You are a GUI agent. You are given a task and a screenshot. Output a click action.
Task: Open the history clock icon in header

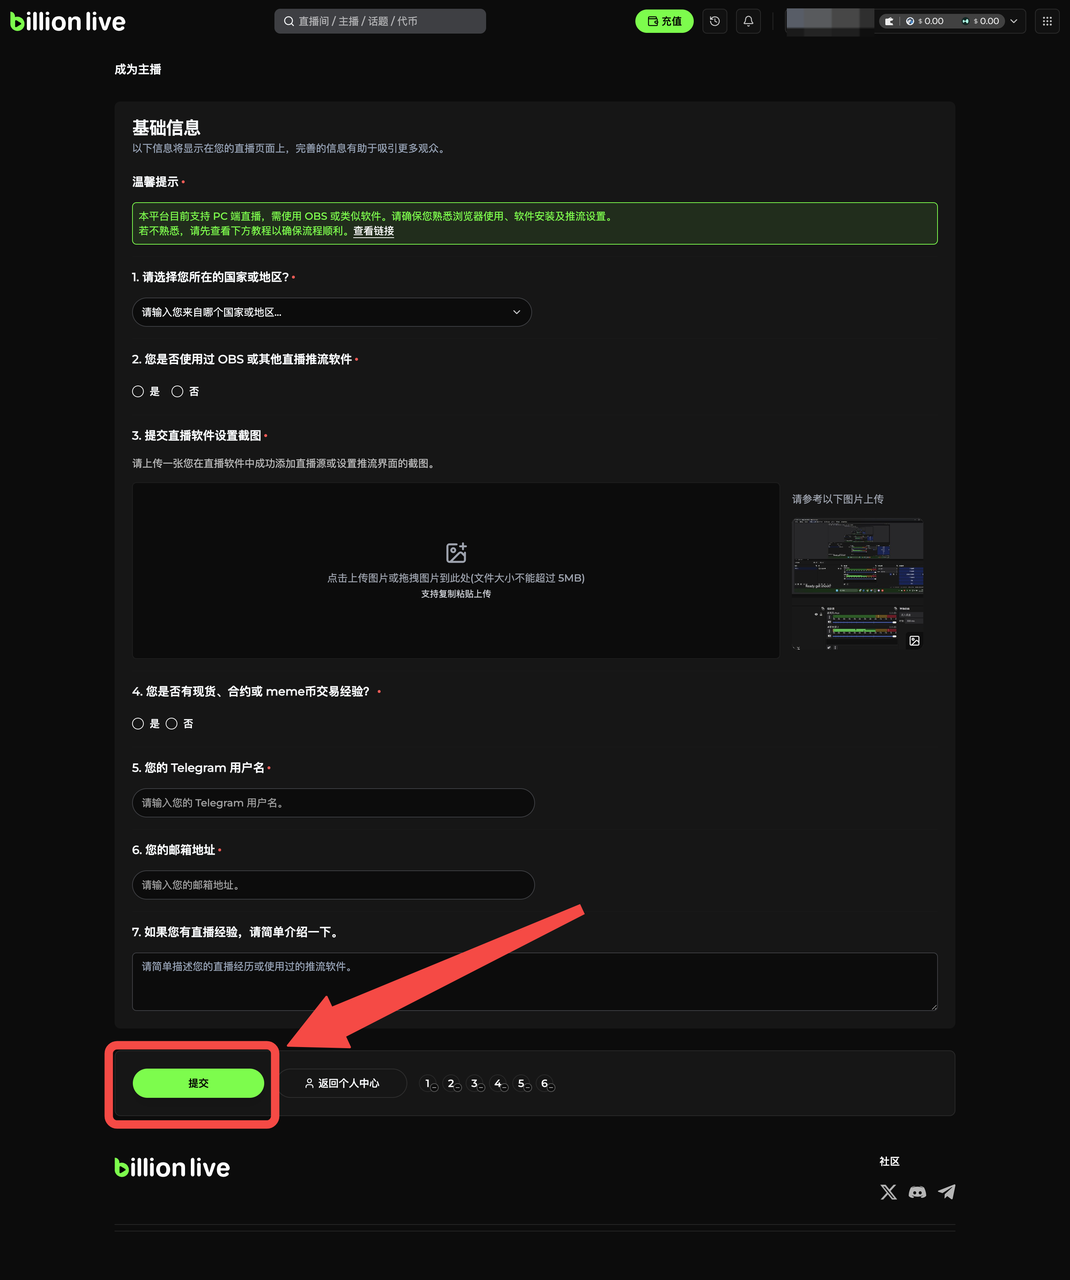(x=714, y=21)
